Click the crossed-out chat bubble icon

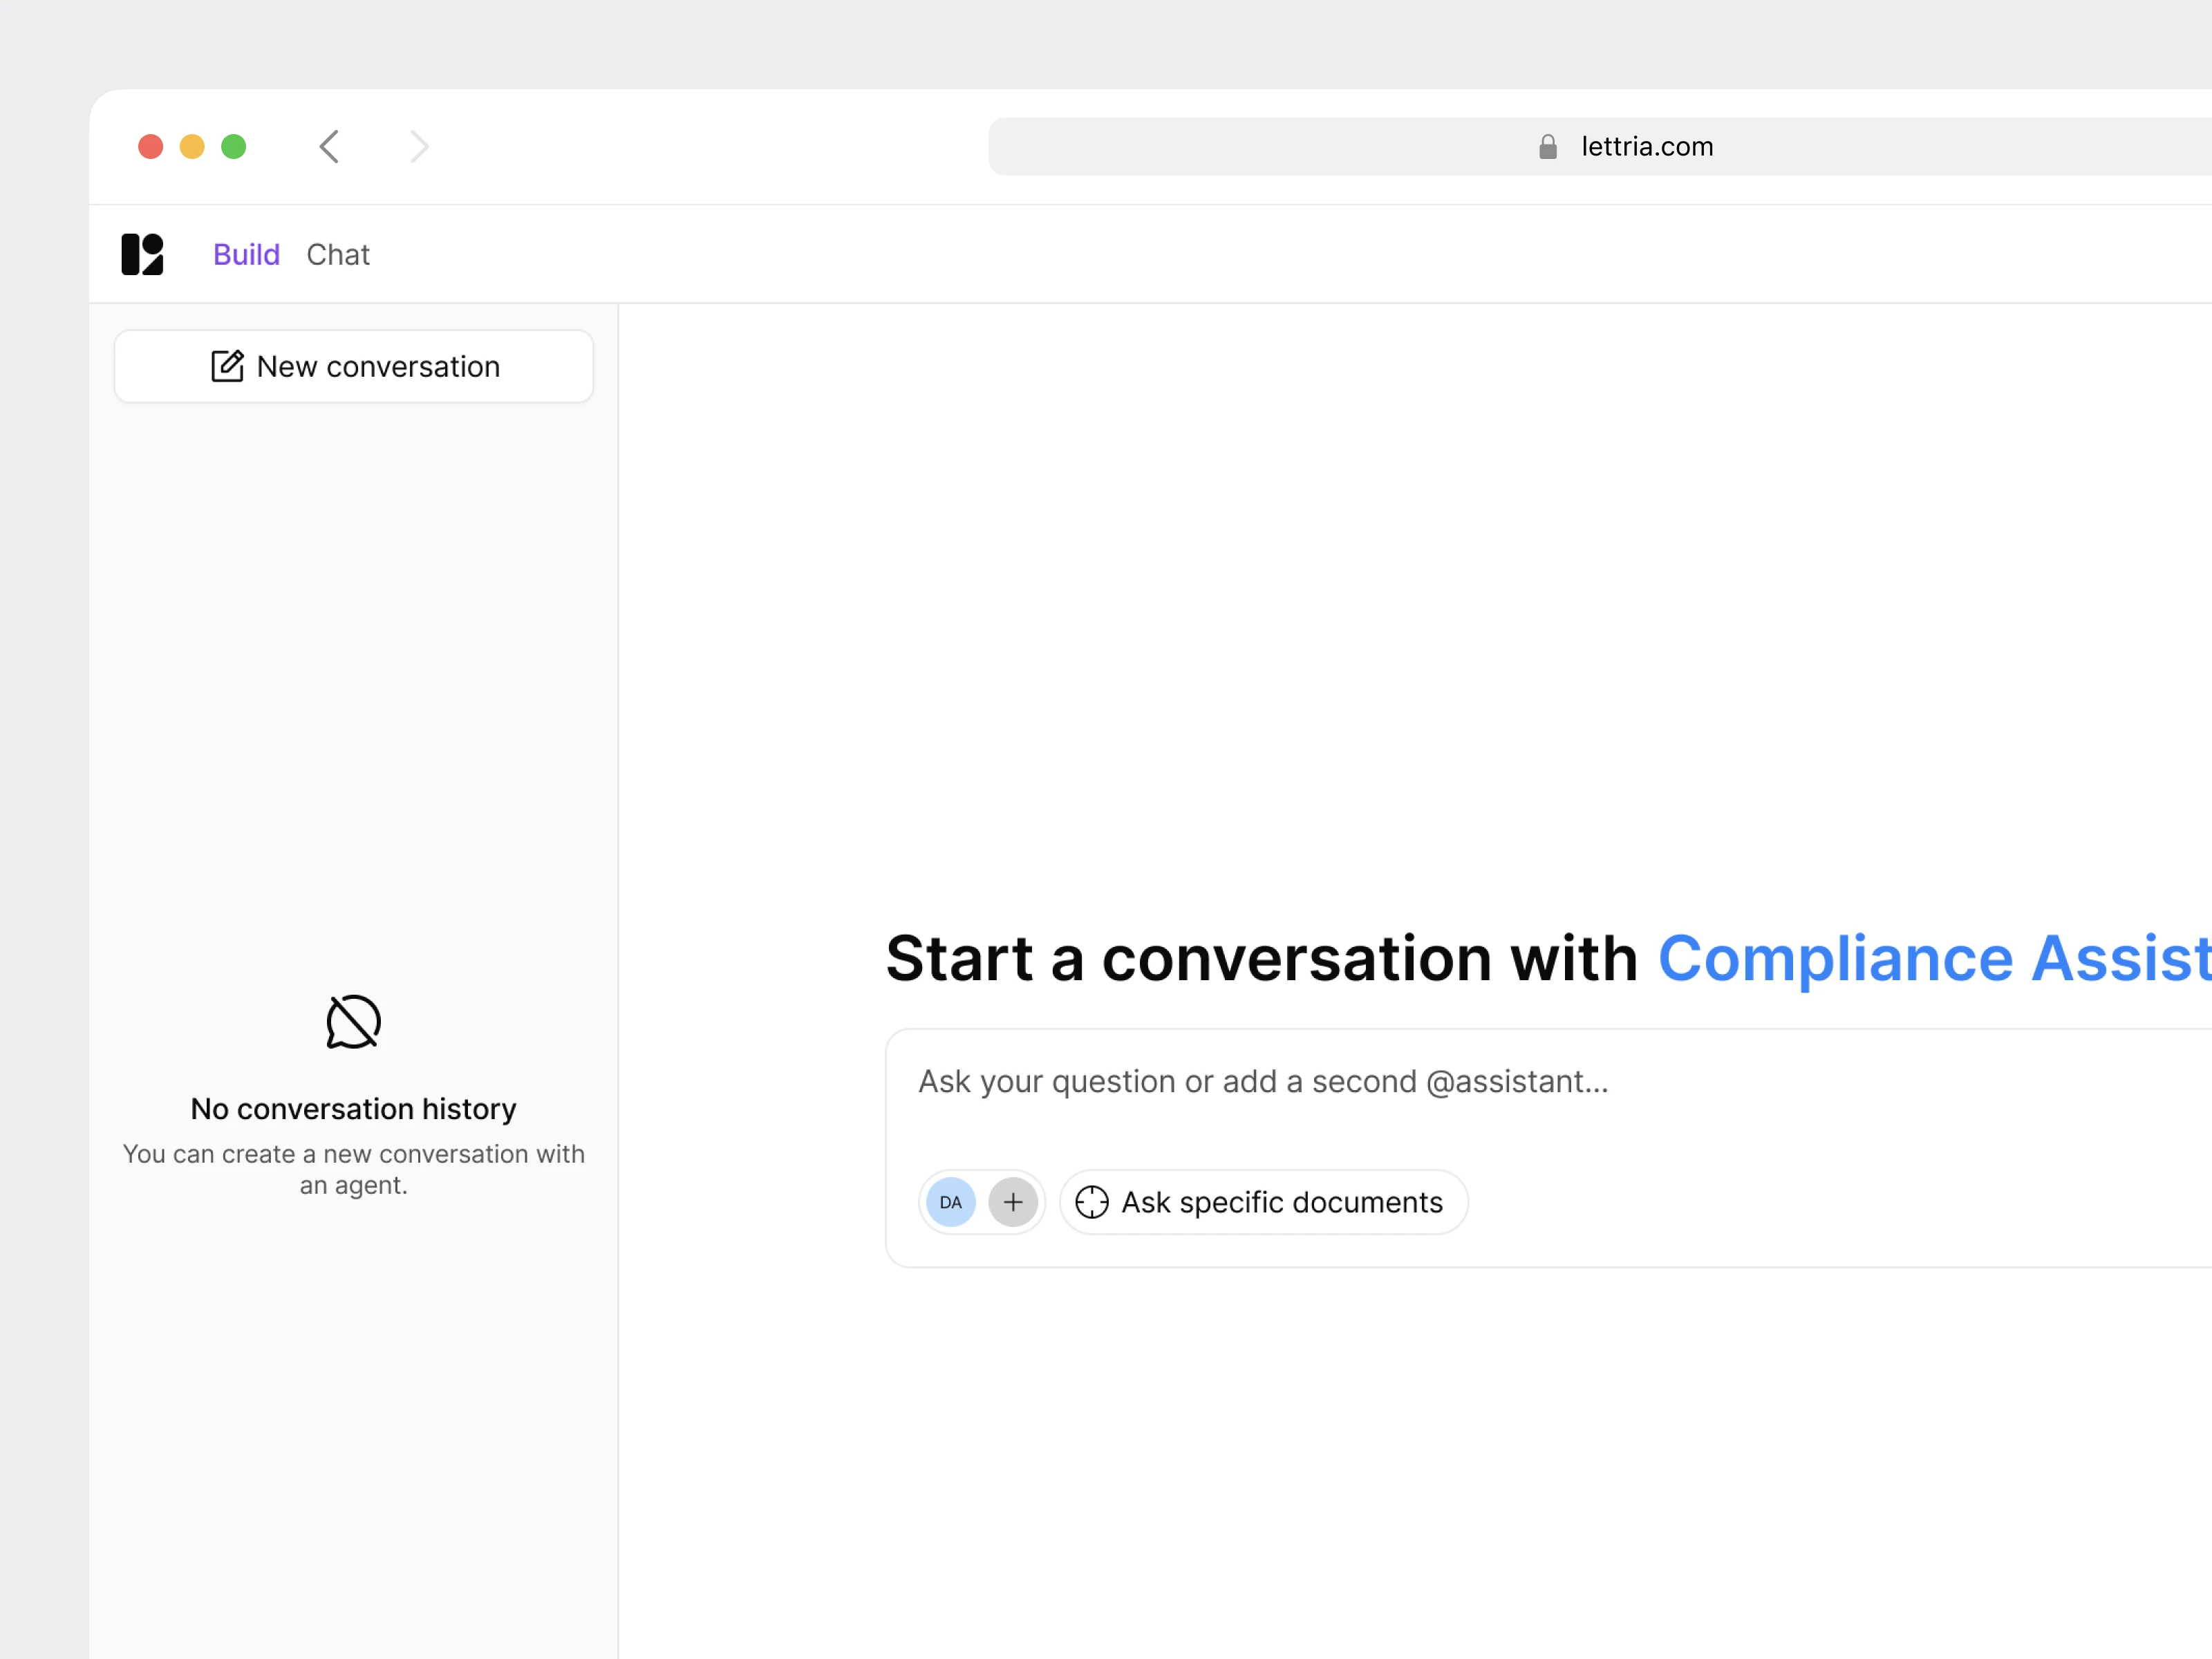point(353,1022)
